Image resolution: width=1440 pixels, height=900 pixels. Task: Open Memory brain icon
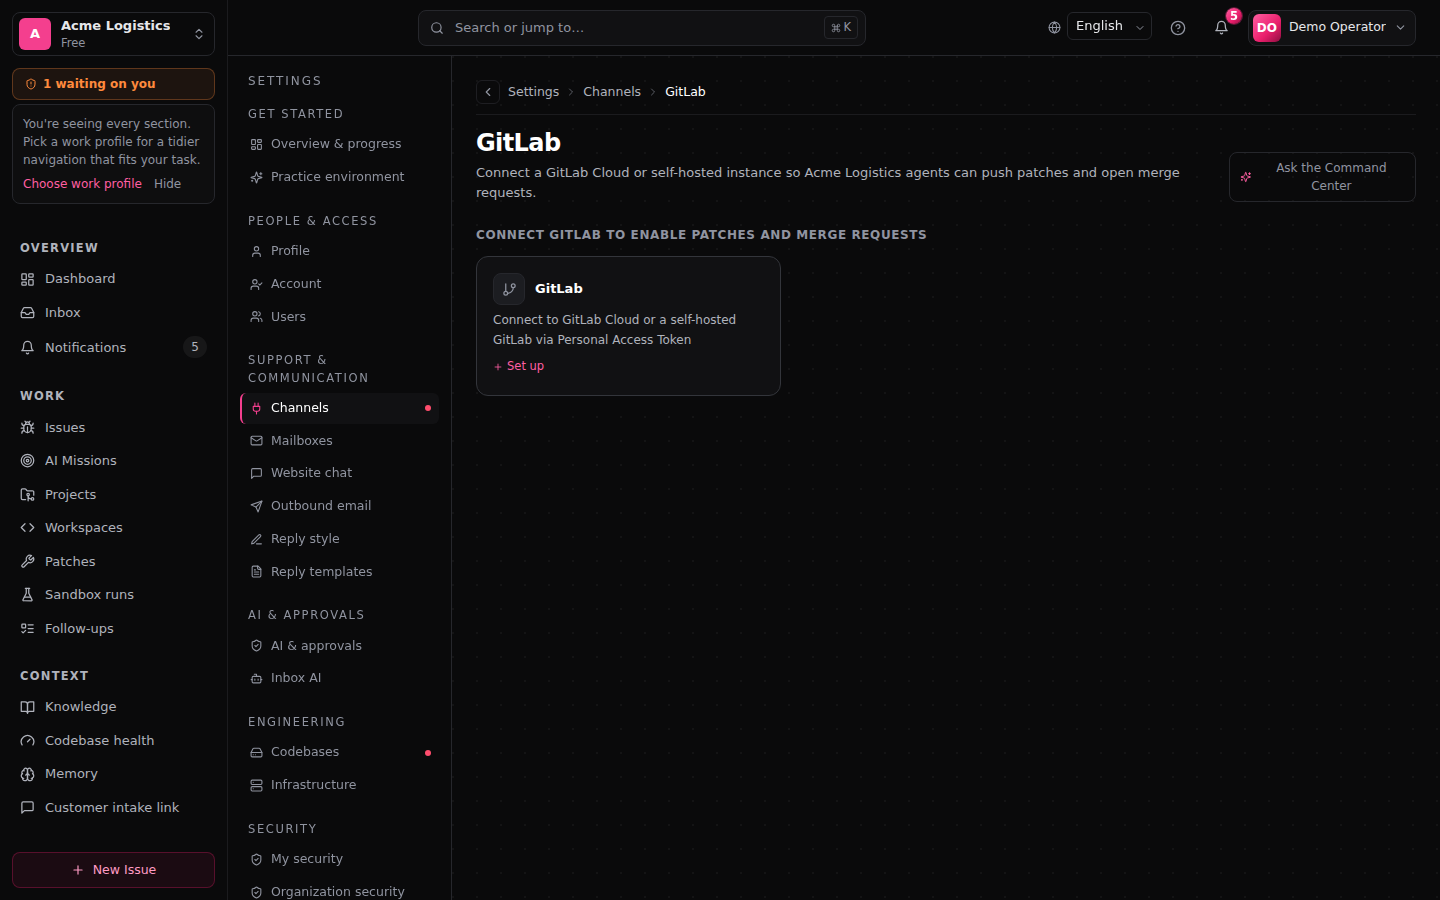pos(28,774)
